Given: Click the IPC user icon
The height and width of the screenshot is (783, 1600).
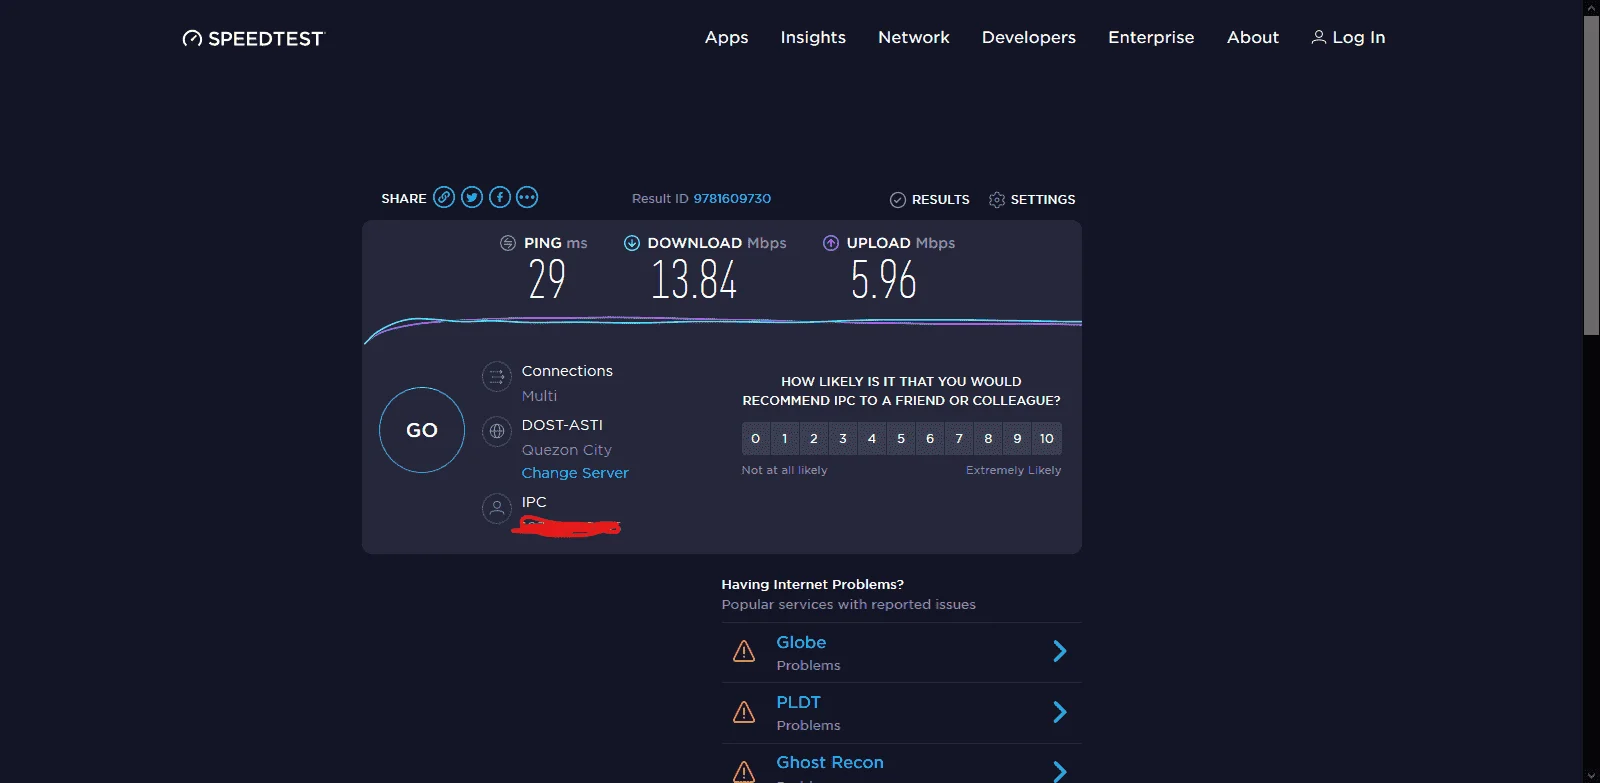Looking at the screenshot, I should pyautogui.click(x=497, y=508).
